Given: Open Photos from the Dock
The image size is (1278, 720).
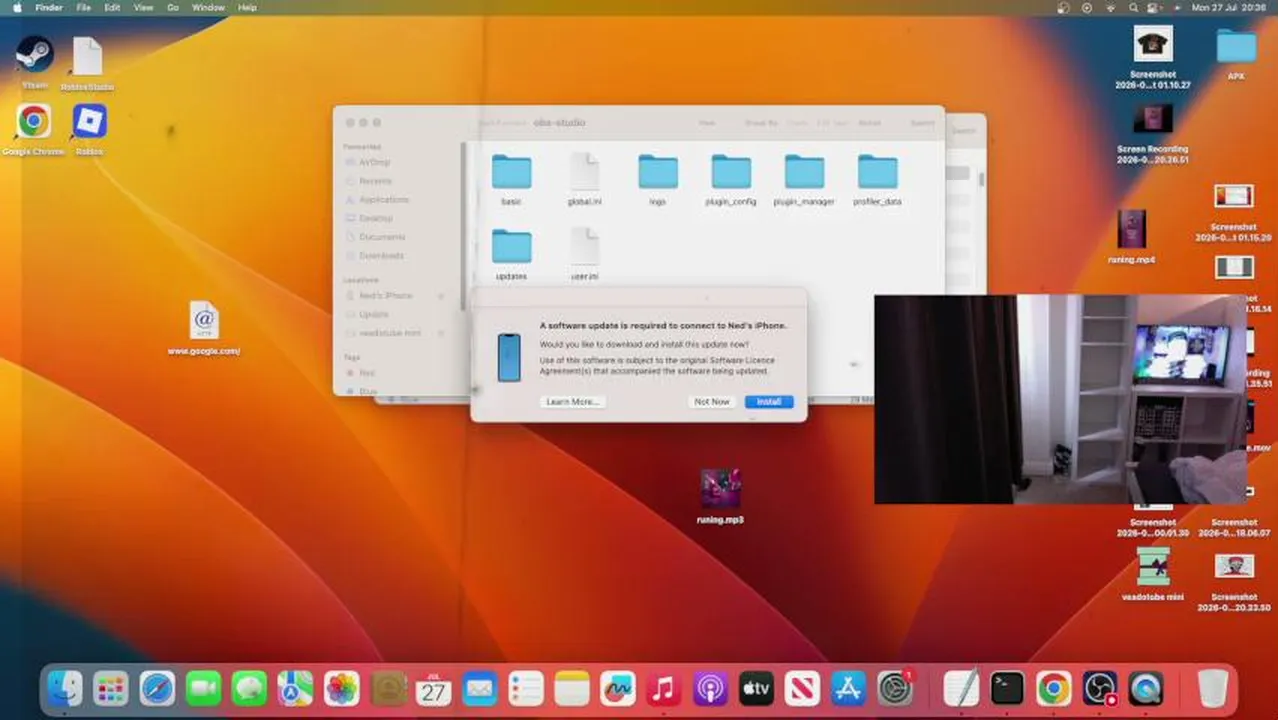Looking at the screenshot, I should [x=341, y=688].
